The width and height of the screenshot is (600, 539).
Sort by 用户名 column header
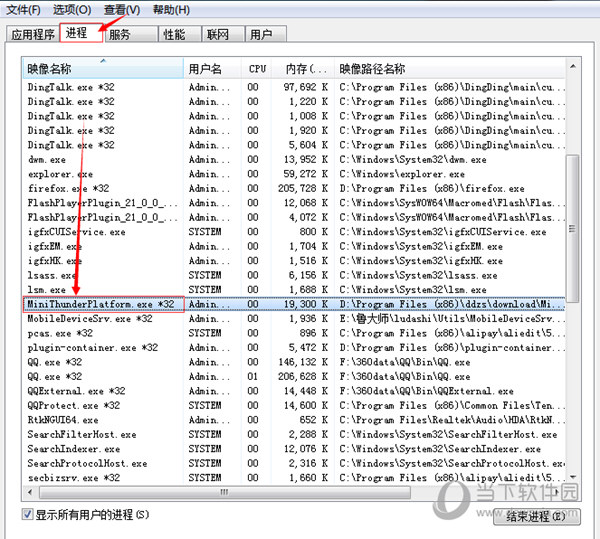click(212, 69)
